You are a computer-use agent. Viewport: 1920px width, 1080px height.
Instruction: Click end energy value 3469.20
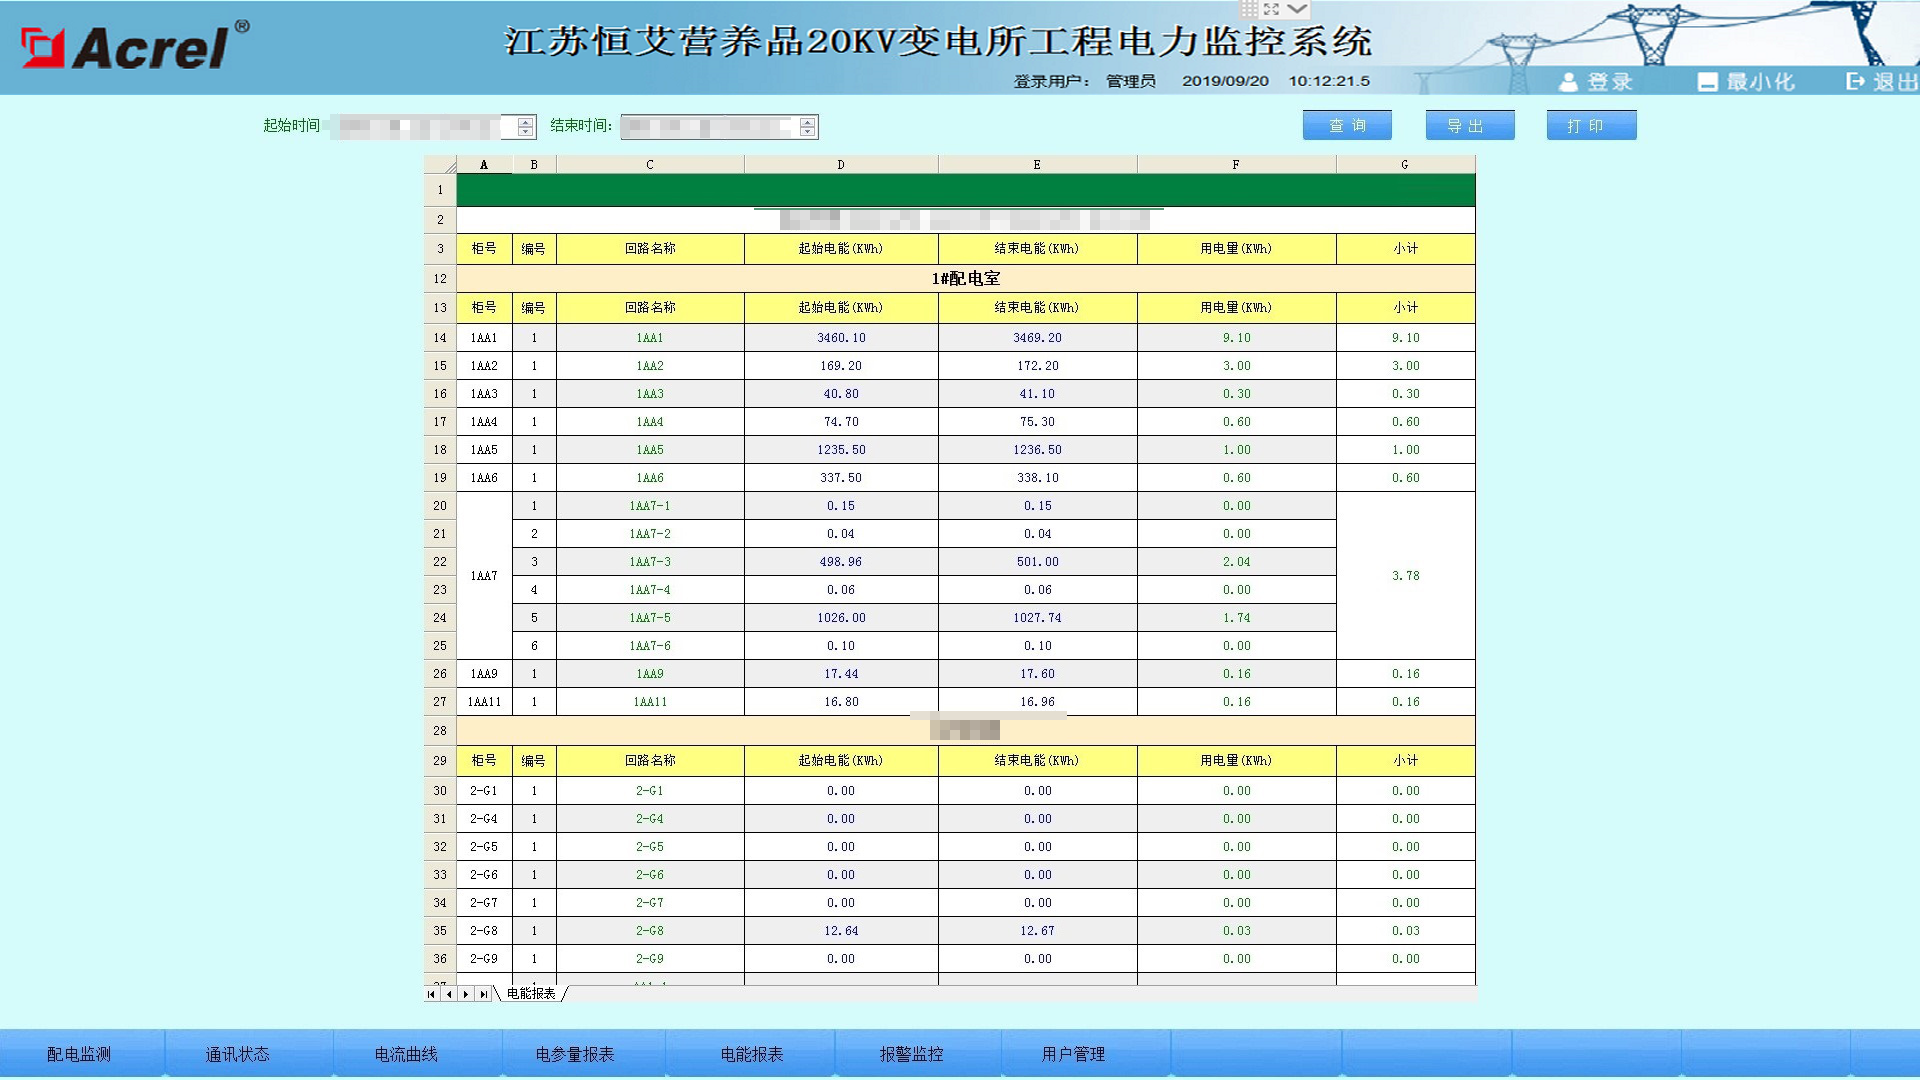coord(1037,338)
